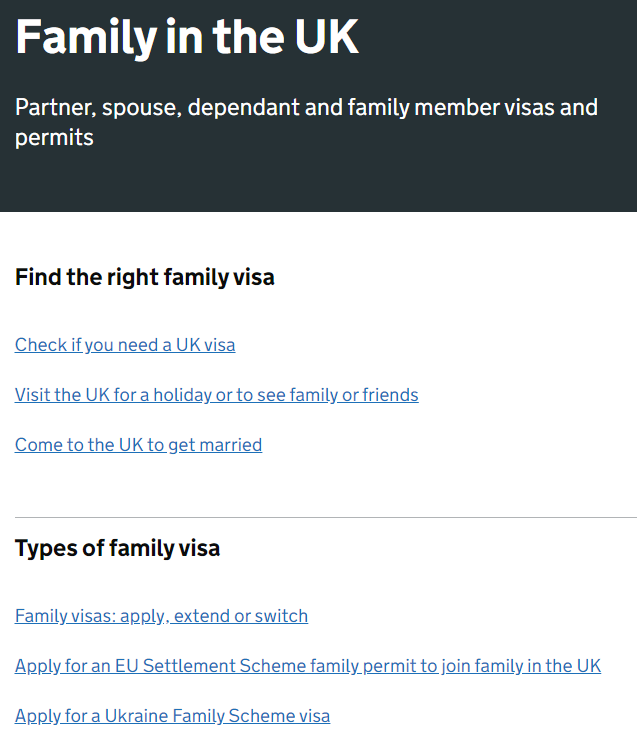
Task: Open the 'Check if you need a UK visa' link
Action: tap(125, 345)
